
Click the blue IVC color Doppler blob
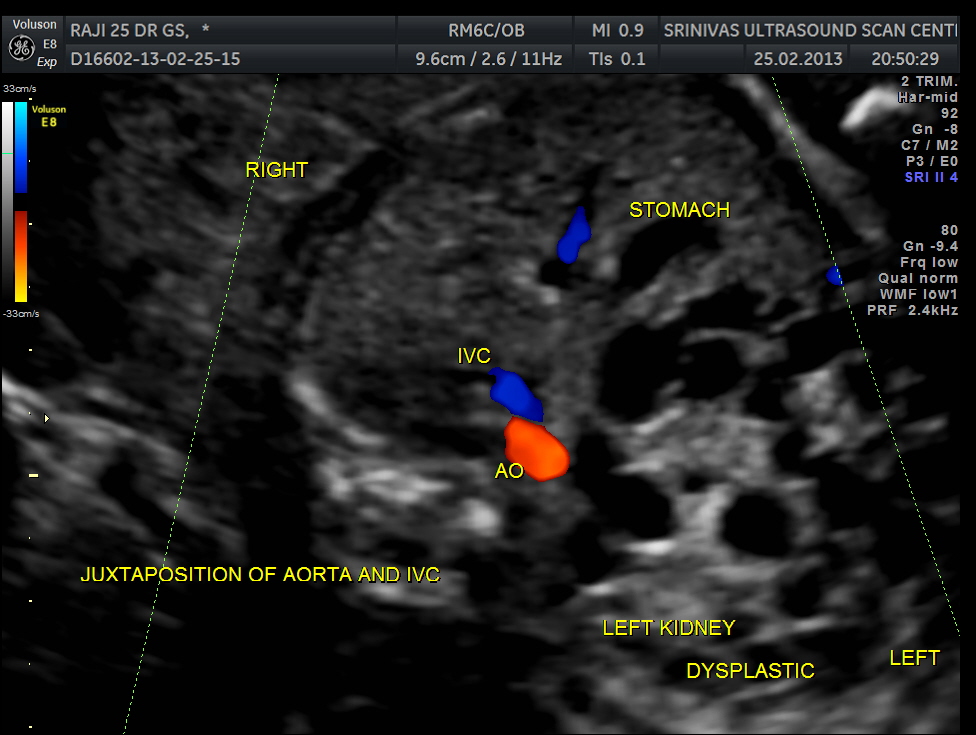[x=516, y=392]
